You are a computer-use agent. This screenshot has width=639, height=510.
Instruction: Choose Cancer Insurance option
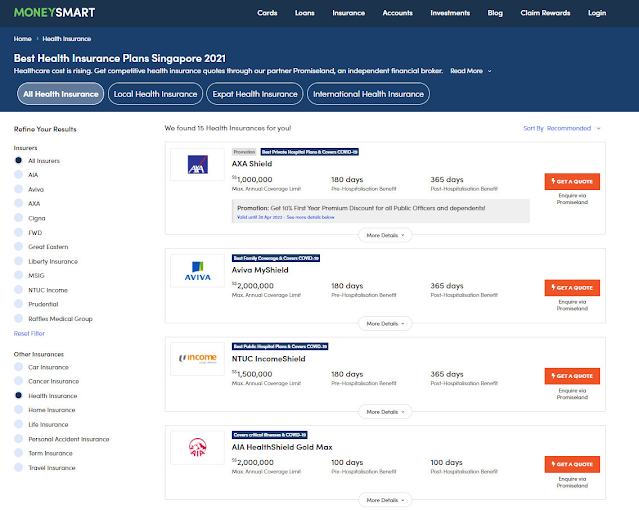18,381
